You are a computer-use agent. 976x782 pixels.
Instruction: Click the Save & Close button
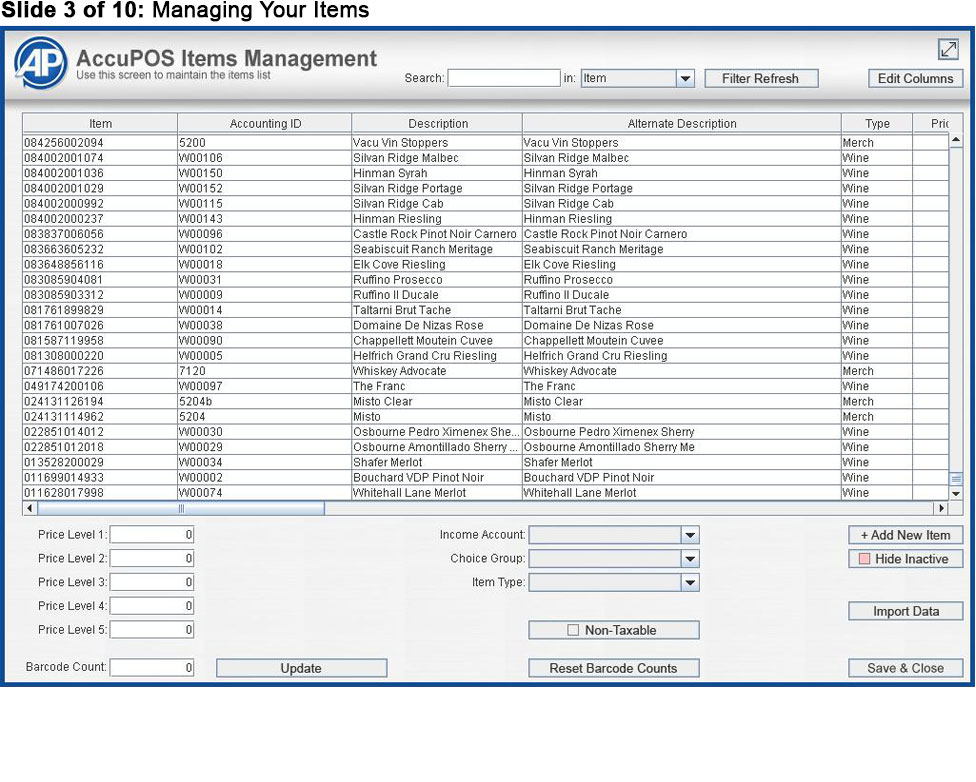click(x=905, y=668)
